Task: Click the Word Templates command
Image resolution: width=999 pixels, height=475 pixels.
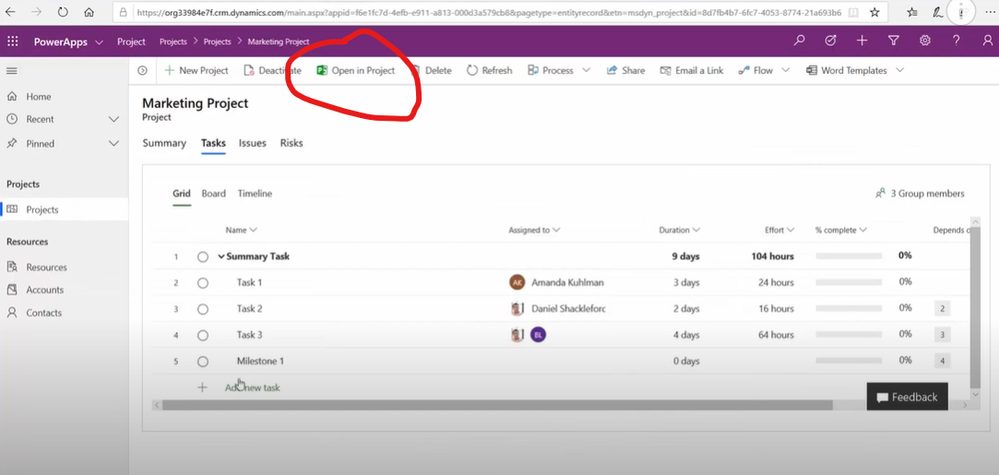Action: coord(846,71)
